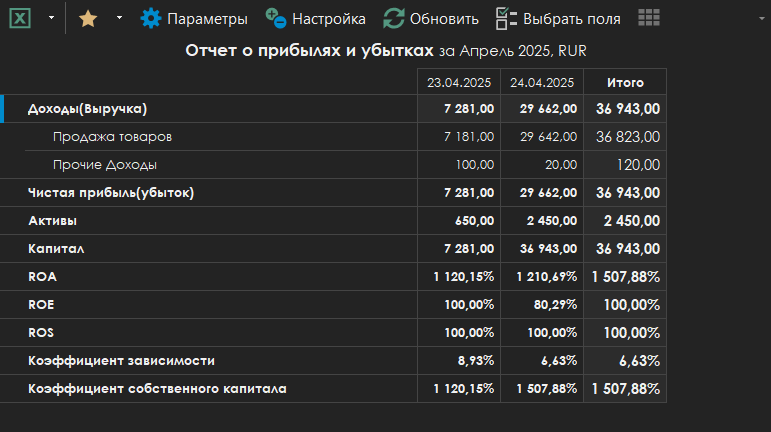771x432 pixels.
Task: Click the Настройка plus-minus icon
Action: point(275,18)
